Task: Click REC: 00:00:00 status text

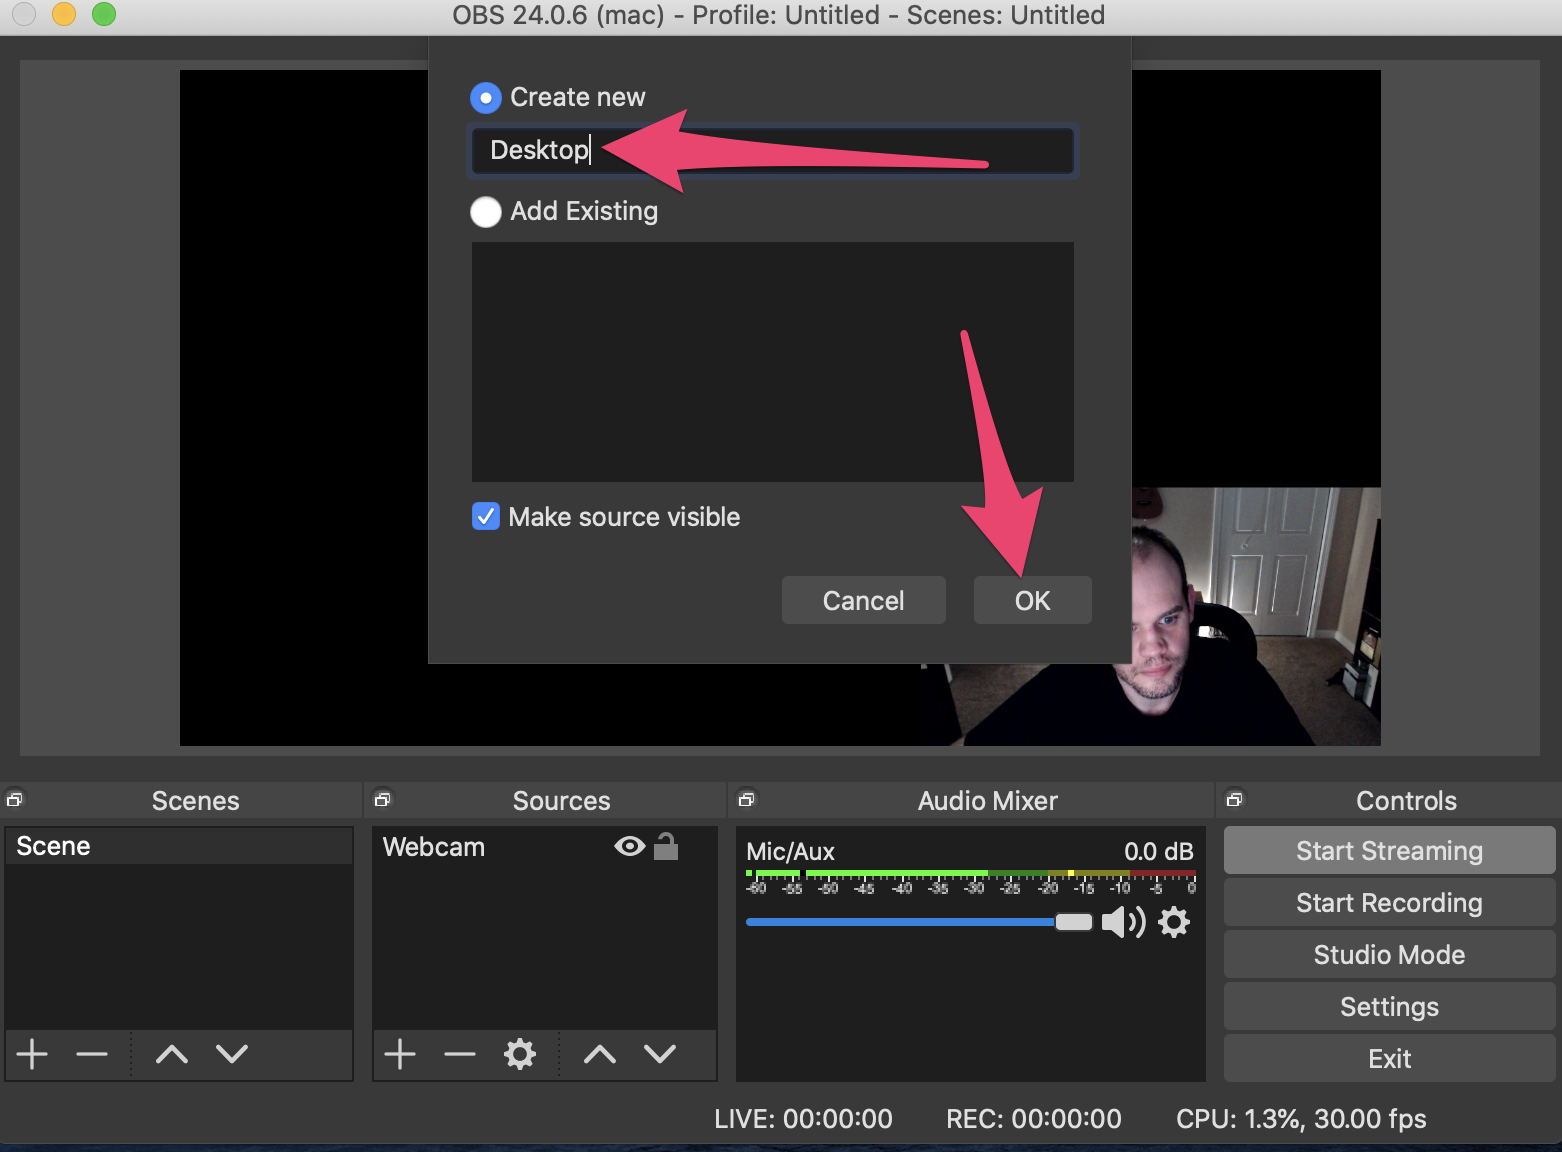Action: [x=1034, y=1119]
